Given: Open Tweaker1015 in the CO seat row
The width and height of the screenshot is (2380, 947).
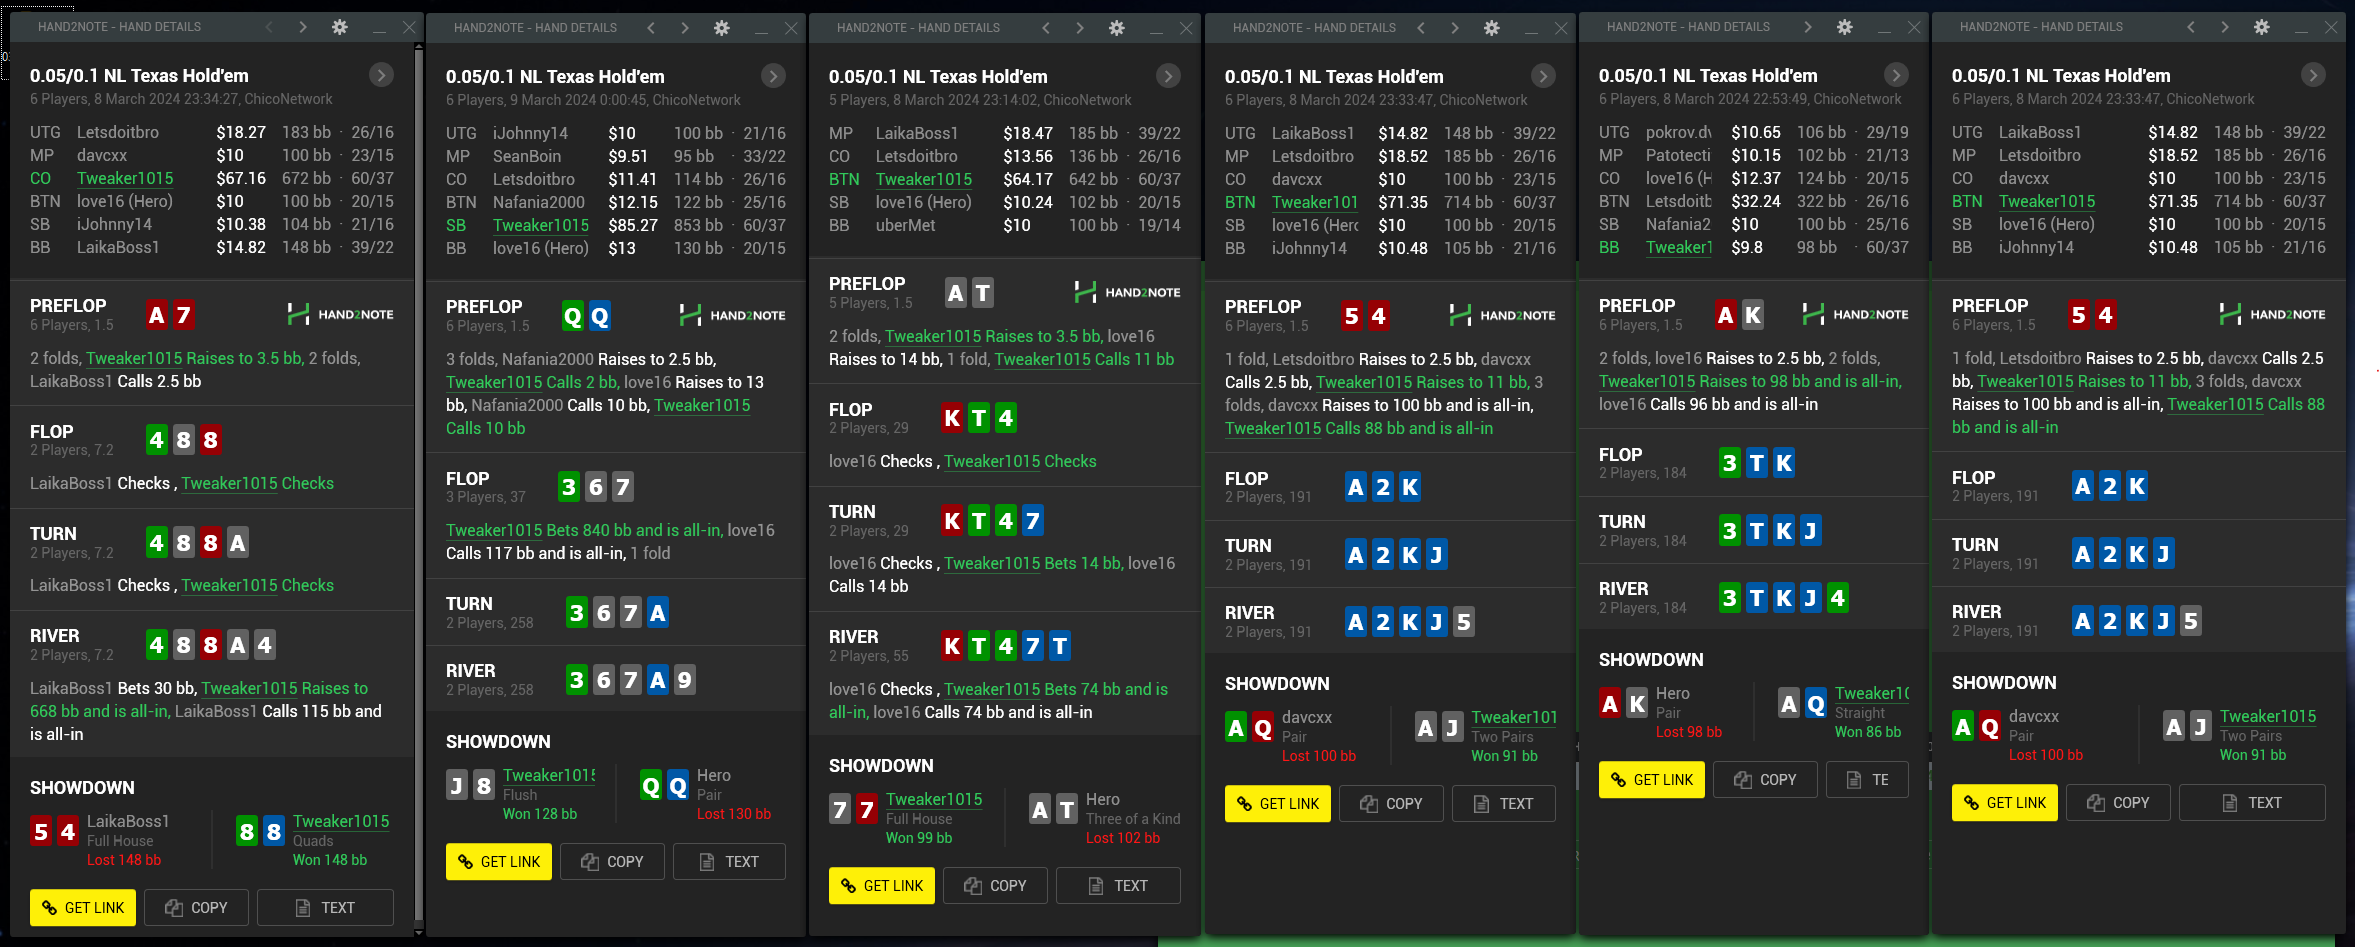Looking at the screenshot, I should (125, 178).
